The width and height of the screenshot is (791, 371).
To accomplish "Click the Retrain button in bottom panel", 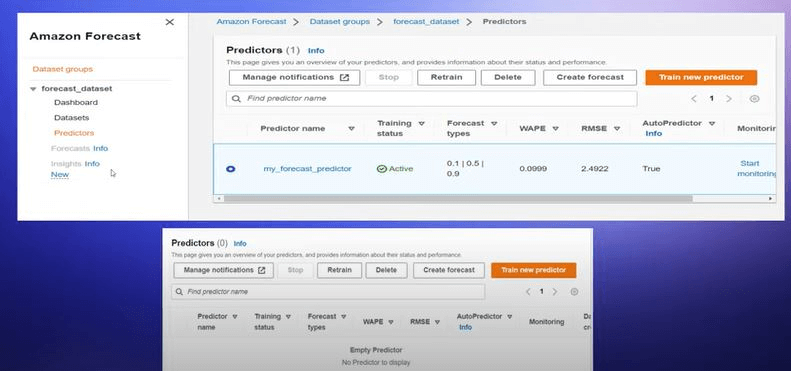I will point(340,270).
